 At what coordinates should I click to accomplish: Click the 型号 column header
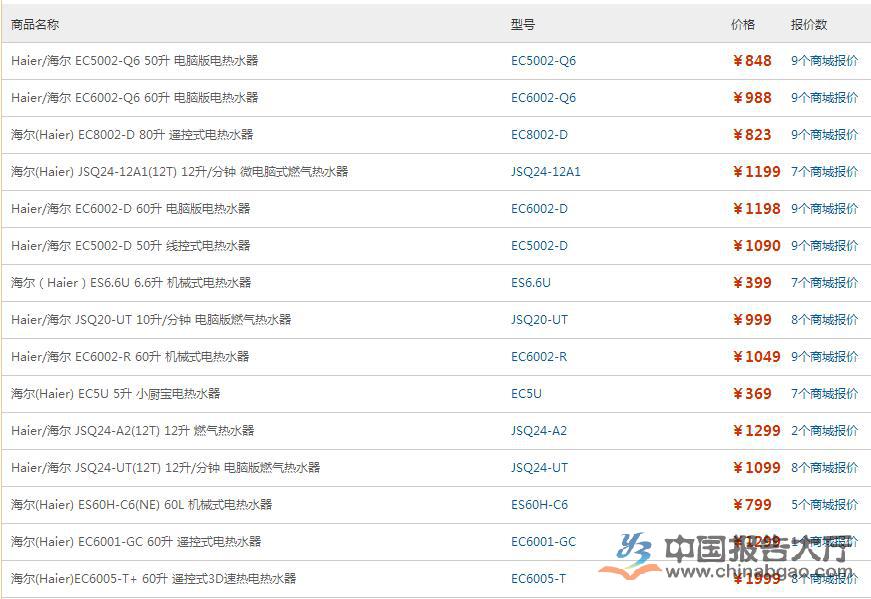click(523, 24)
